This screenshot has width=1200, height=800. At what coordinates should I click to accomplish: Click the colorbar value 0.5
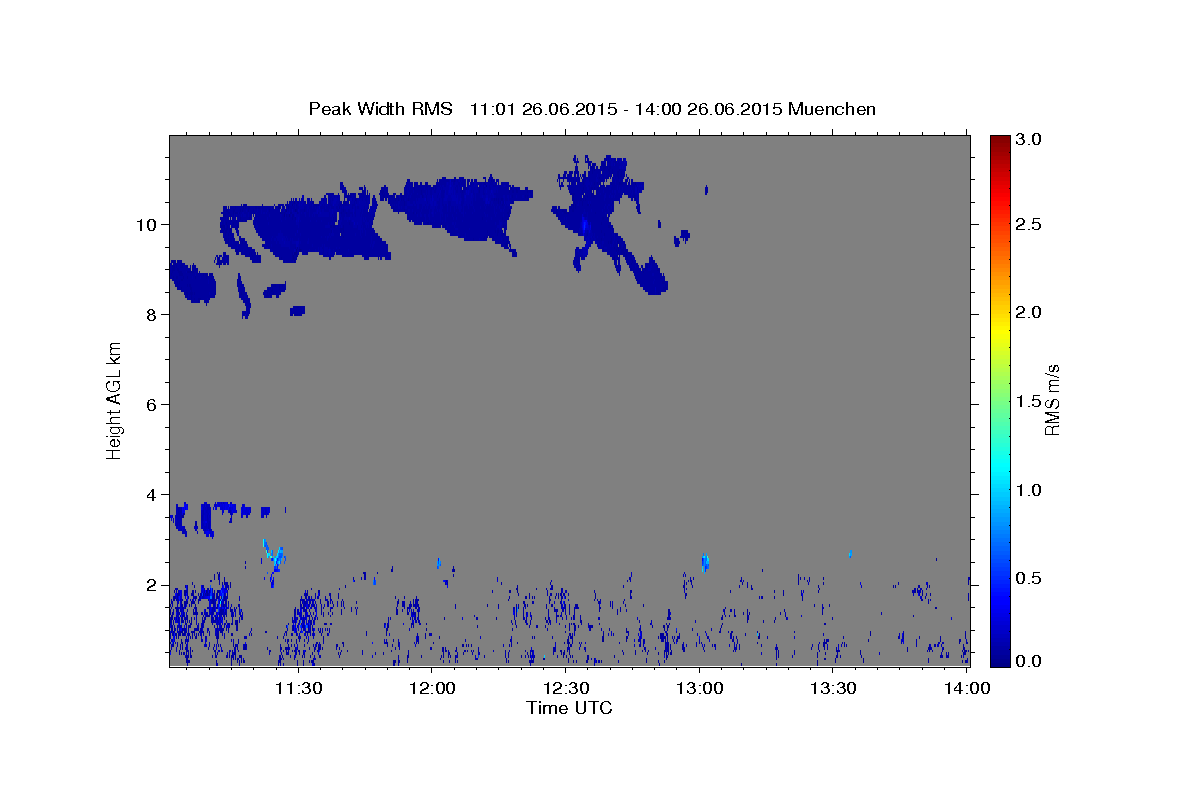1029,578
